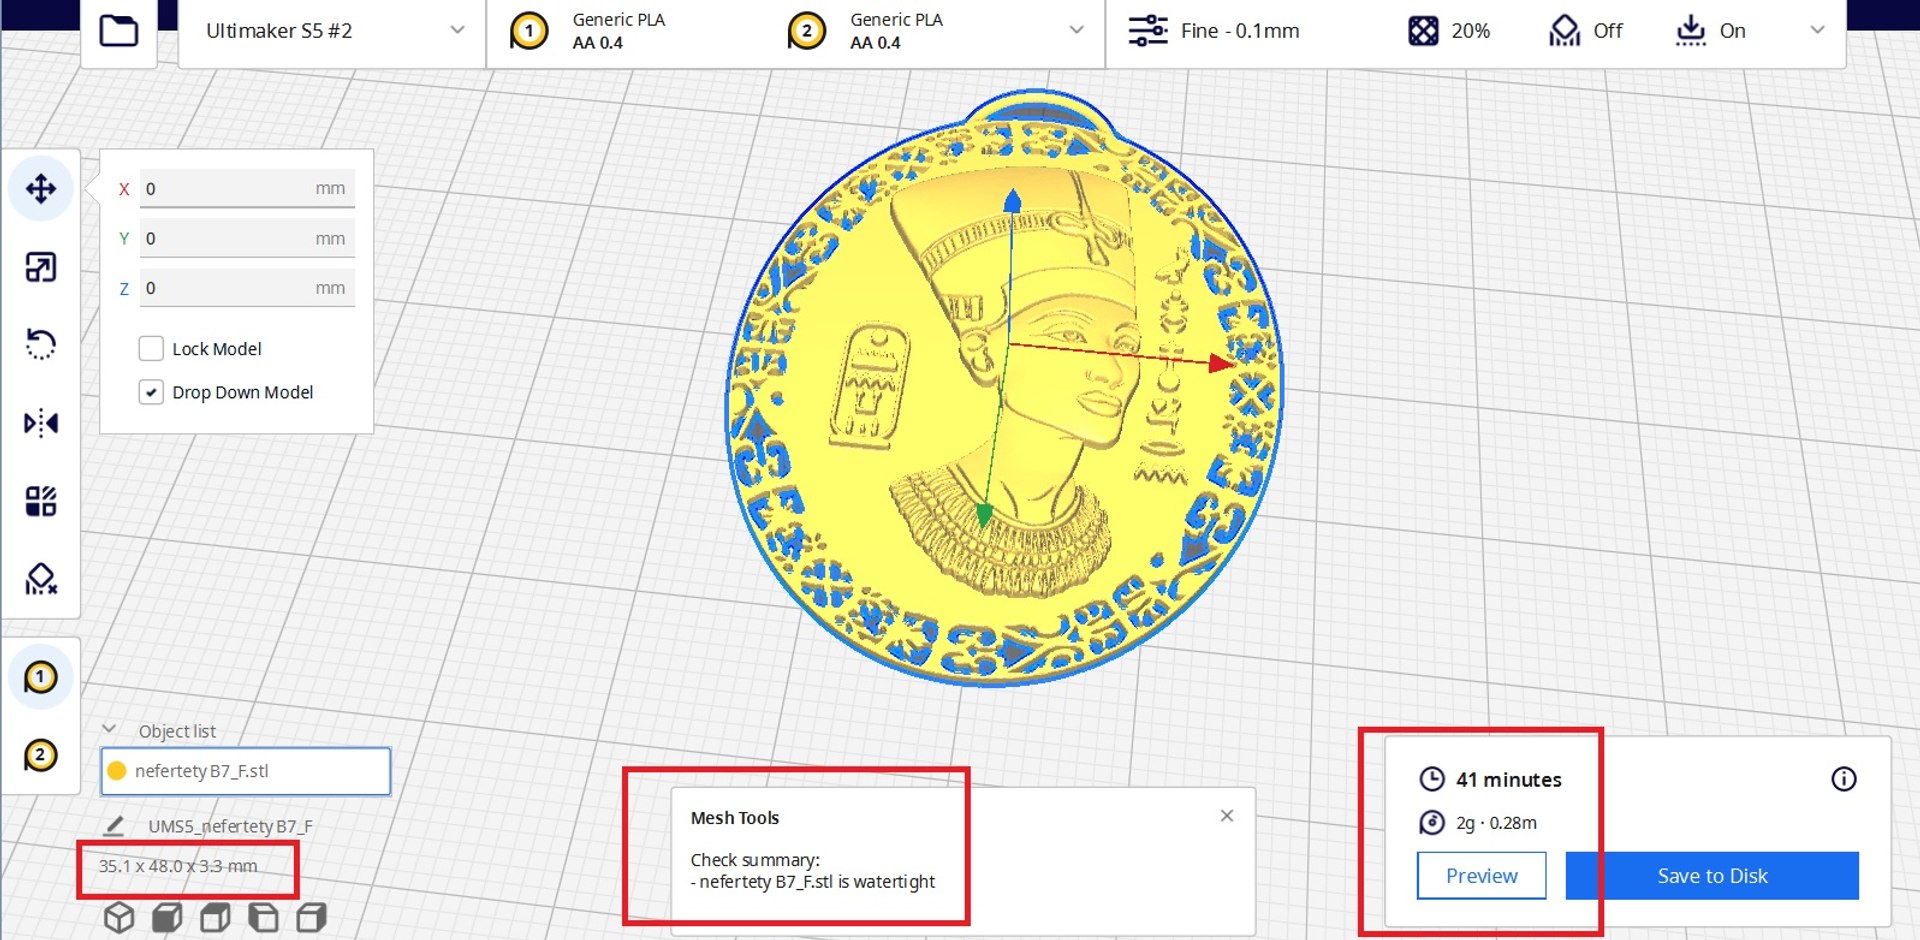Click the green Y-axis move arrow
This screenshot has width=1920, height=940.
(984, 514)
